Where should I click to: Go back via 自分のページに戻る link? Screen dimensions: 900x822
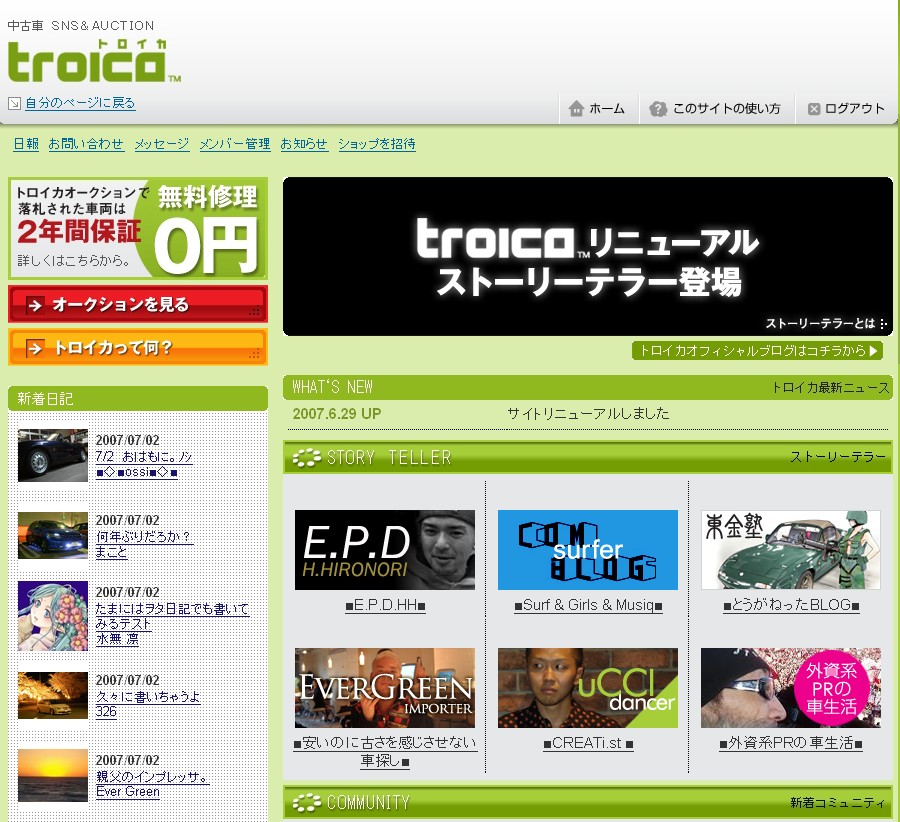coord(80,103)
